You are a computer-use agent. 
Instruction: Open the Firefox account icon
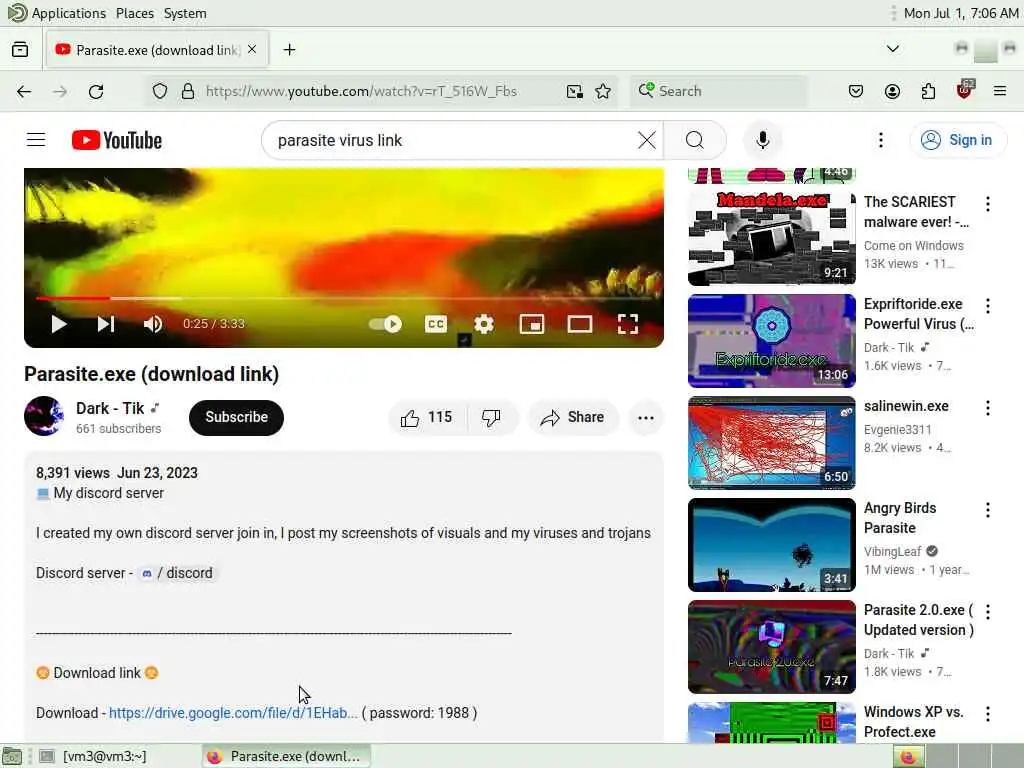[x=892, y=91]
